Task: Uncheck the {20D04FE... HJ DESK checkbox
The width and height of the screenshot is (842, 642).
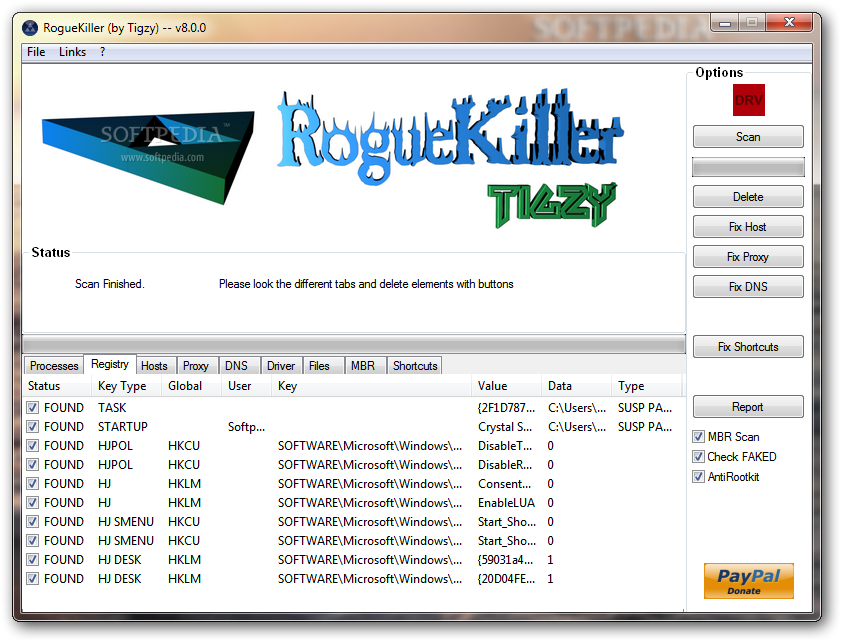Action: pos(33,579)
